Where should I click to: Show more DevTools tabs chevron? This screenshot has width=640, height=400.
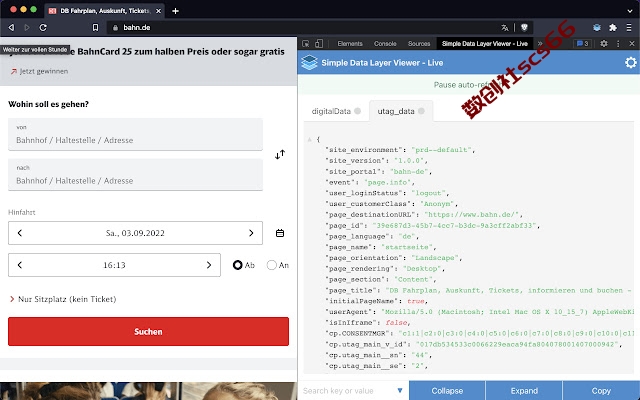click(540, 44)
